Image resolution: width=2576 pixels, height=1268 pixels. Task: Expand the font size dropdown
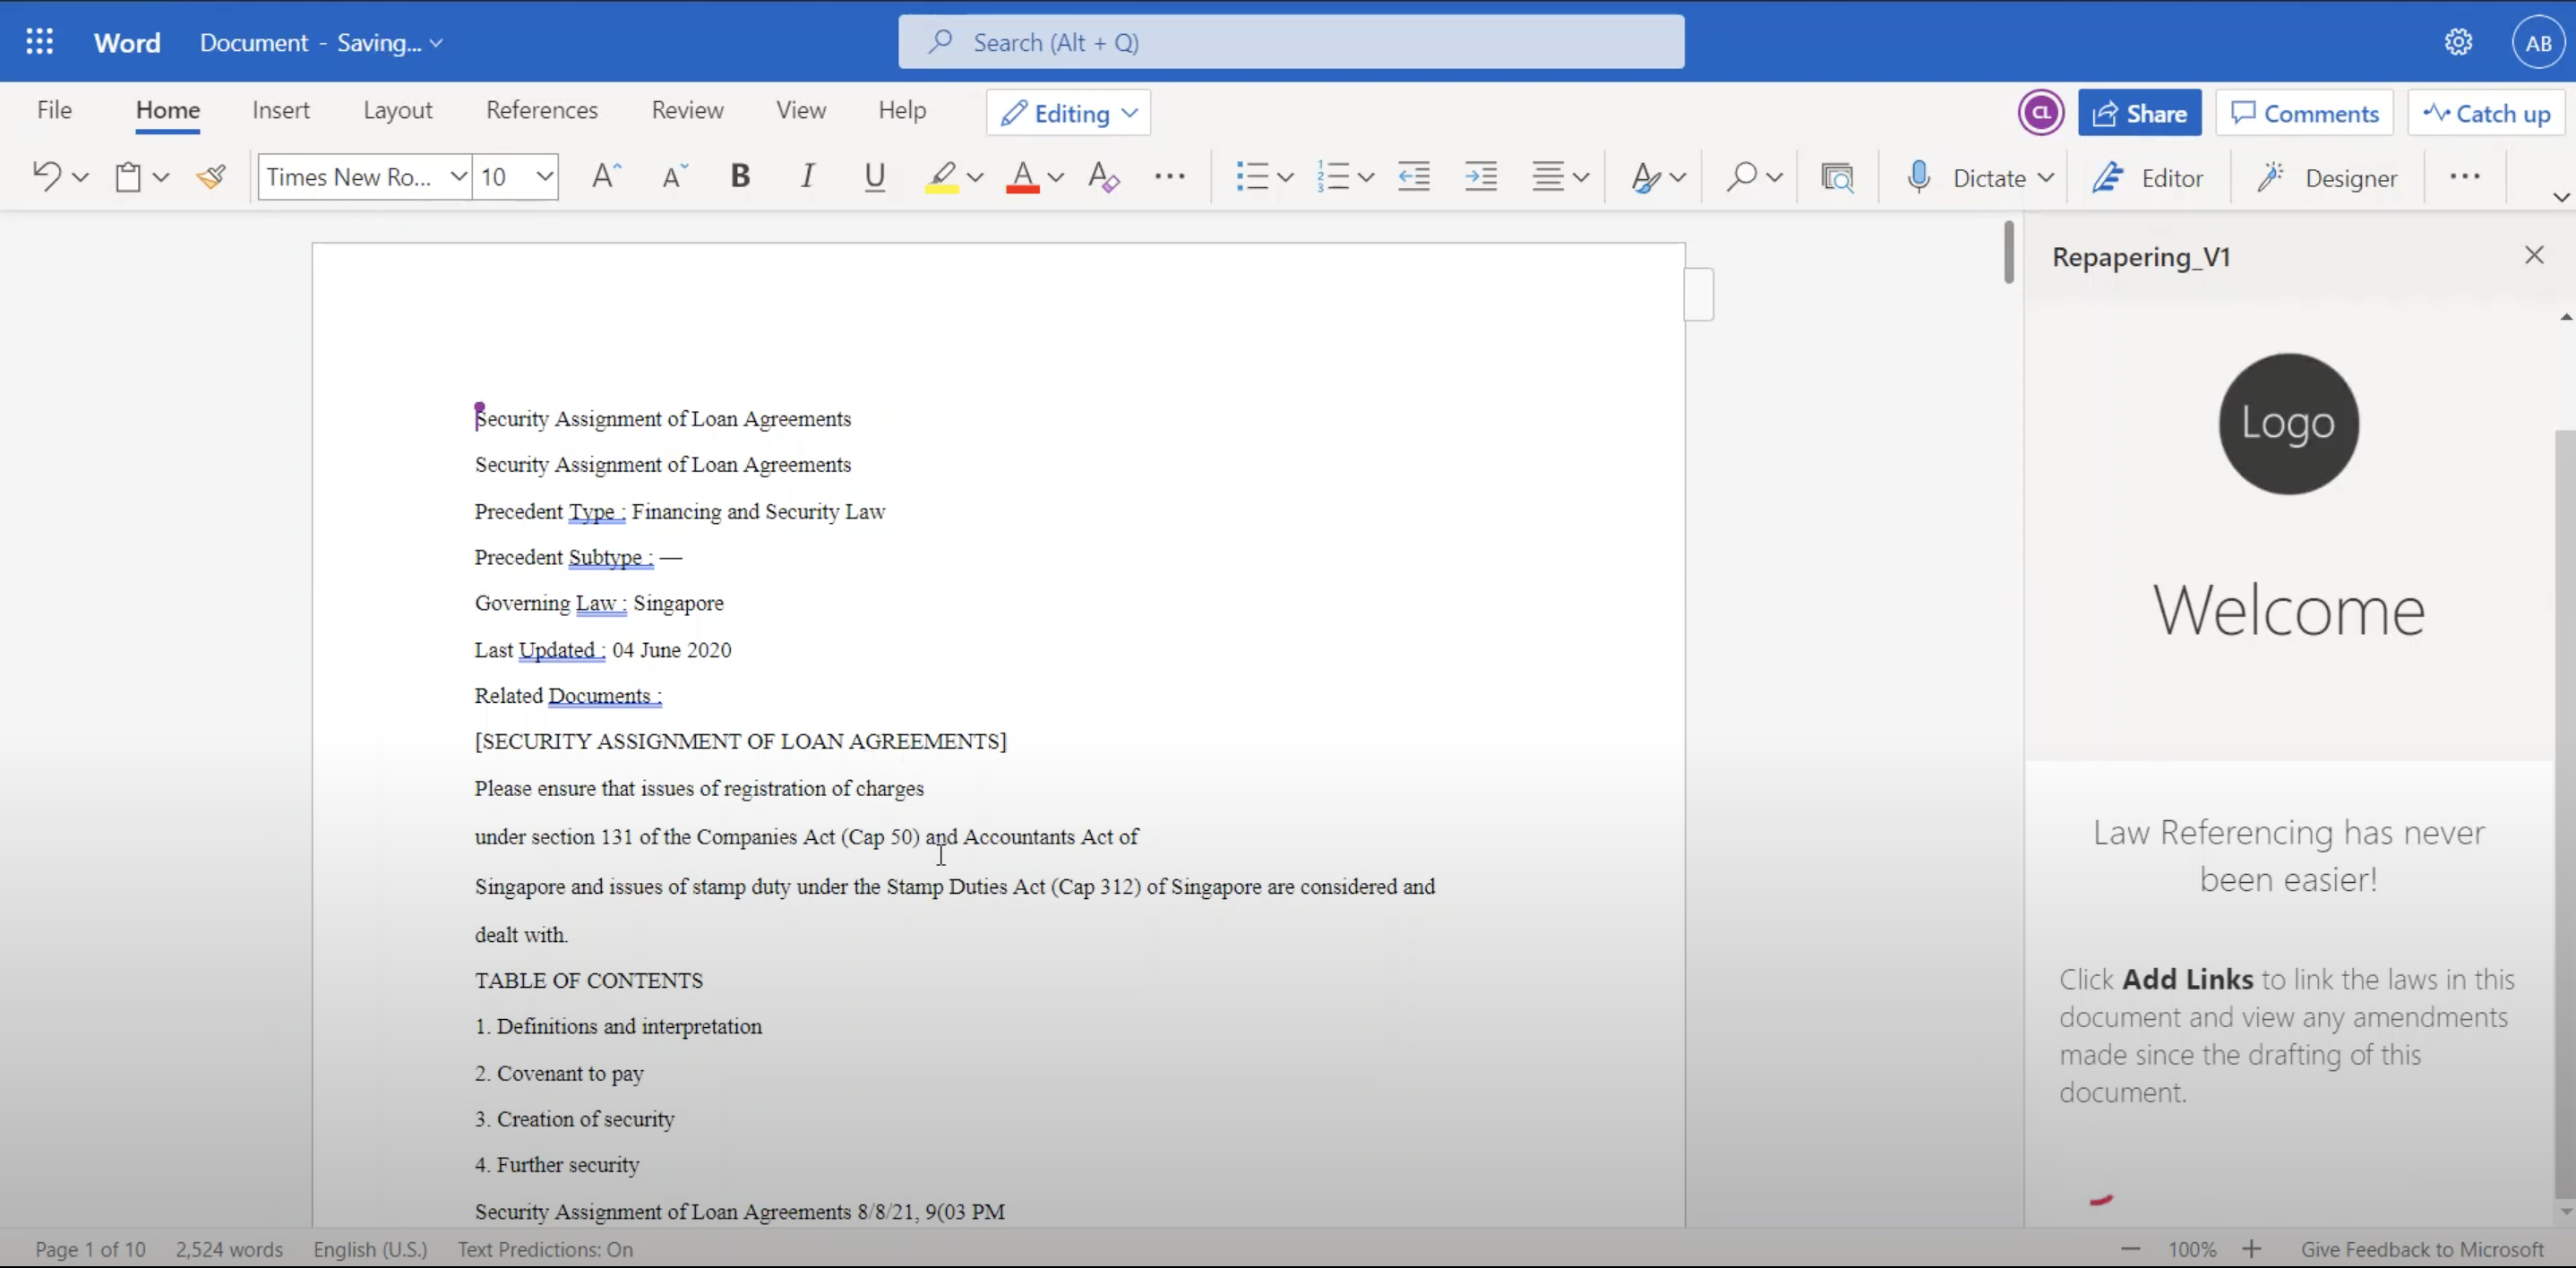click(x=544, y=177)
